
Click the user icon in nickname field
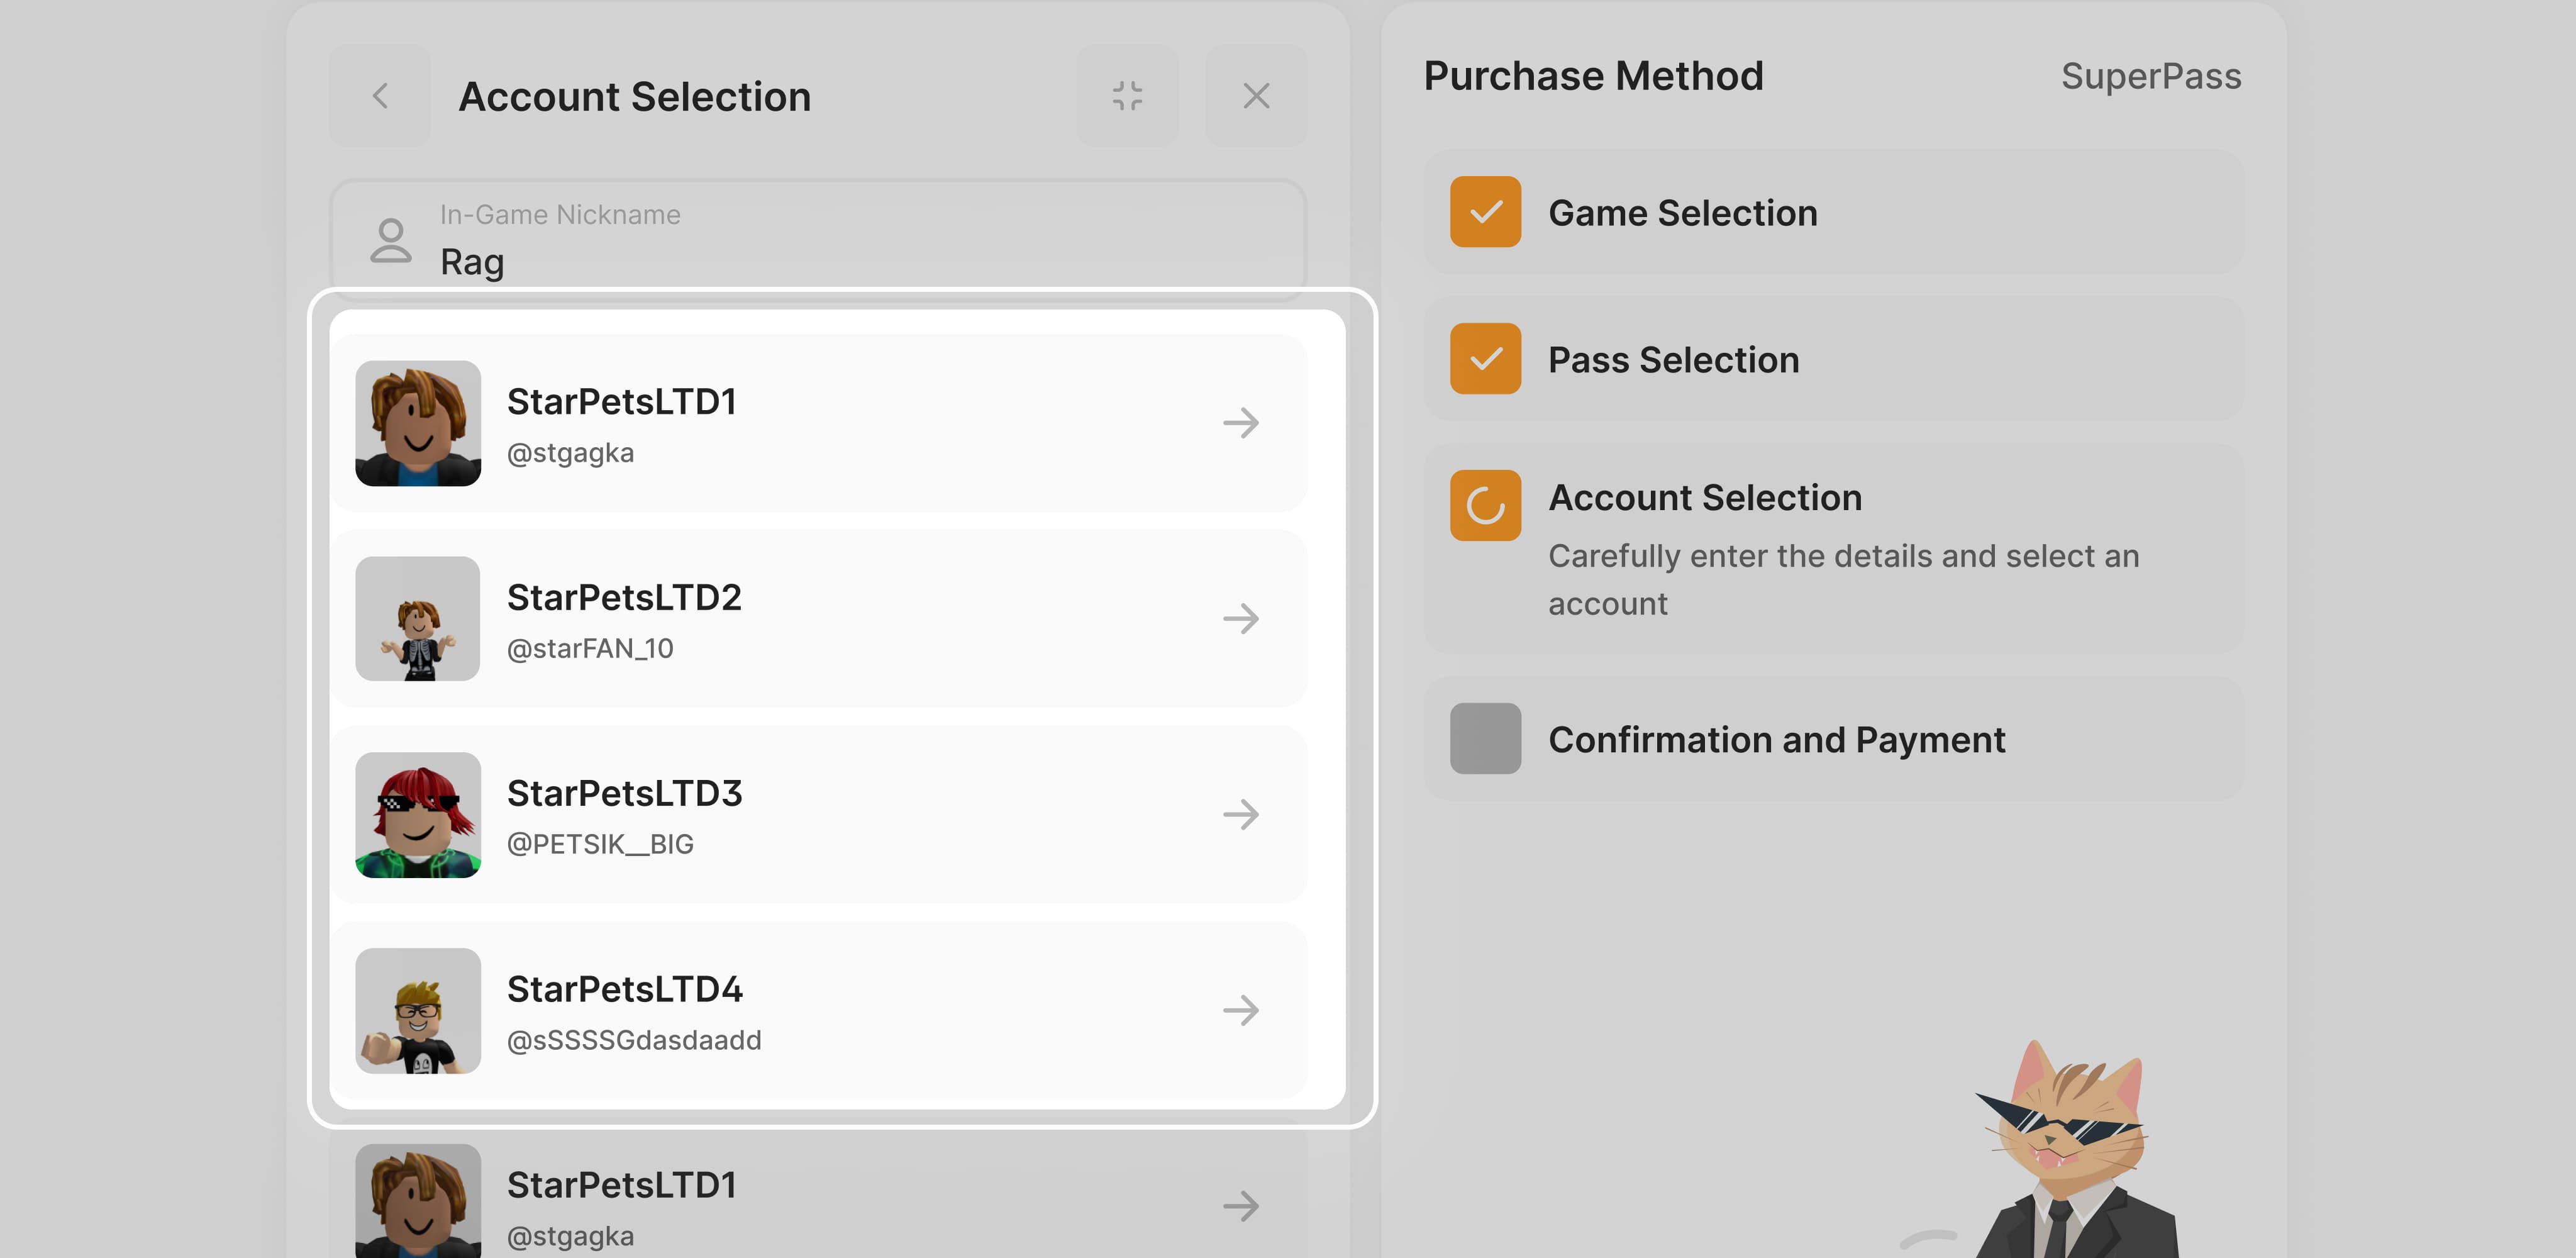(x=390, y=241)
